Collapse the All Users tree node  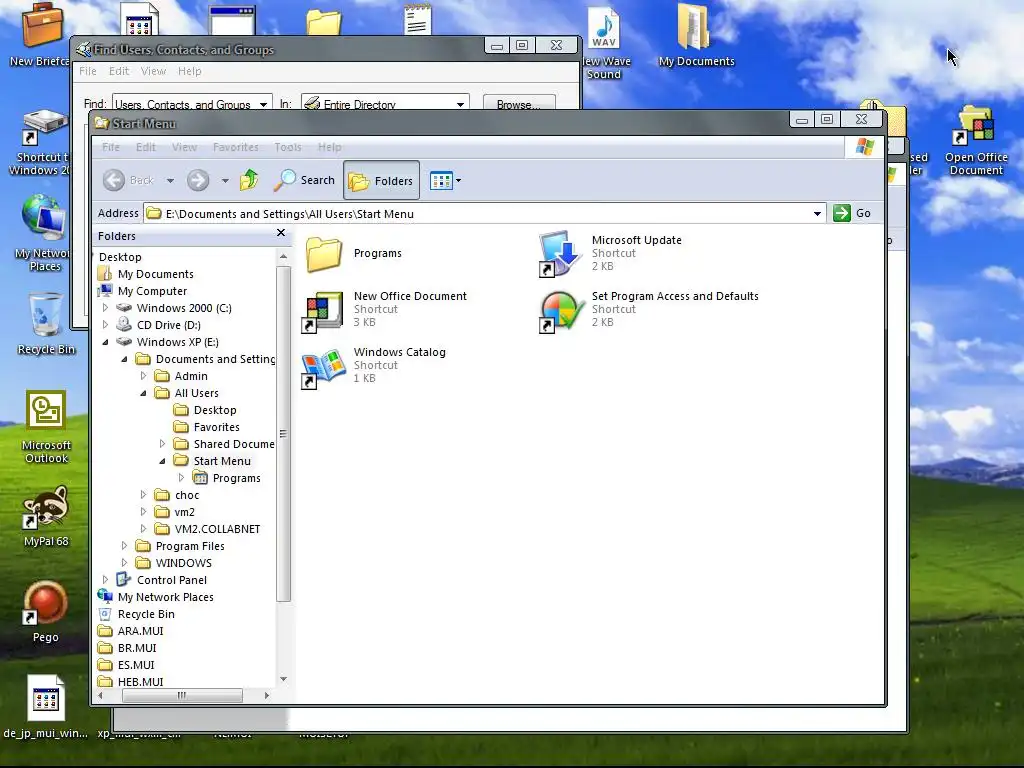(x=143, y=392)
